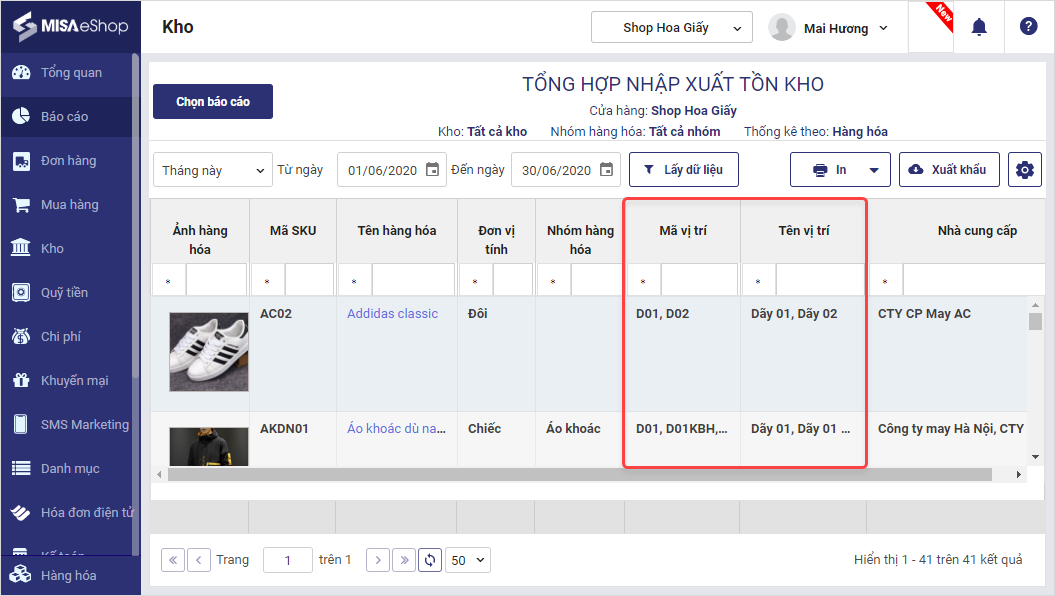Click the Nhà cung cấp column header
This screenshot has width=1055, height=596.
tap(977, 231)
